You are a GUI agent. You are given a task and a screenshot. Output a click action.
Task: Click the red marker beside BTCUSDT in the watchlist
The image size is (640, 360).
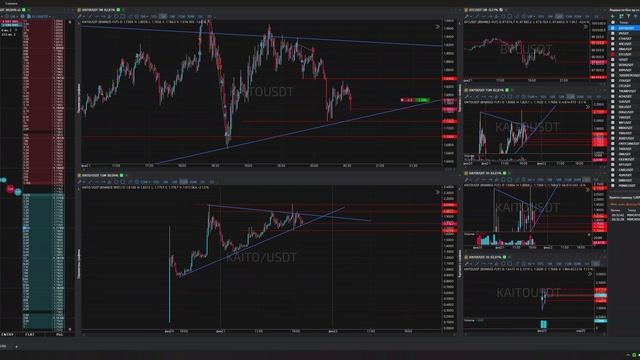pos(613,54)
